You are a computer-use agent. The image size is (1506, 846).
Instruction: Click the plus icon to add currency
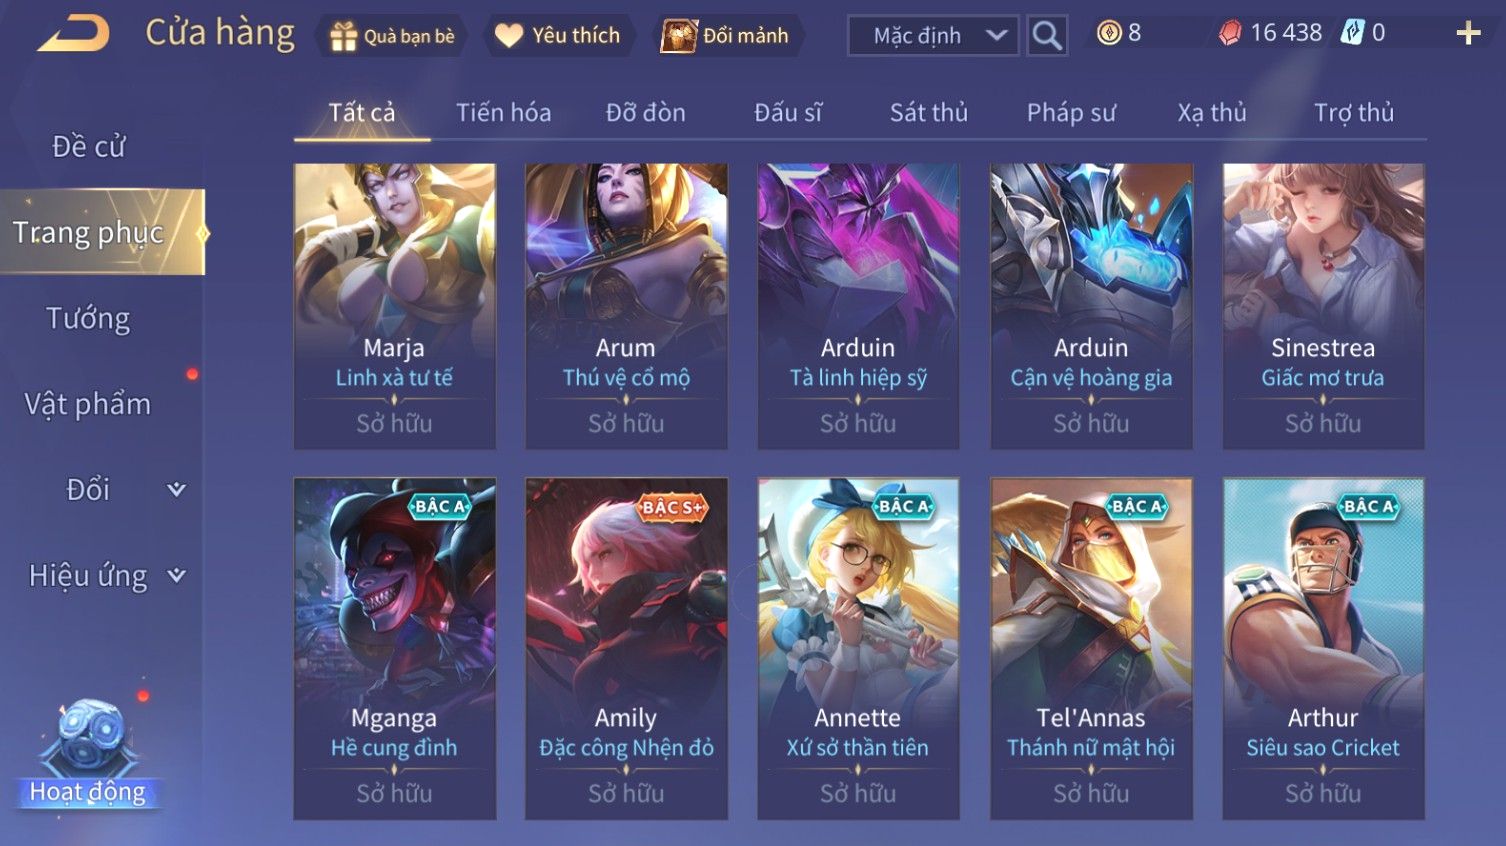[1468, 33]
